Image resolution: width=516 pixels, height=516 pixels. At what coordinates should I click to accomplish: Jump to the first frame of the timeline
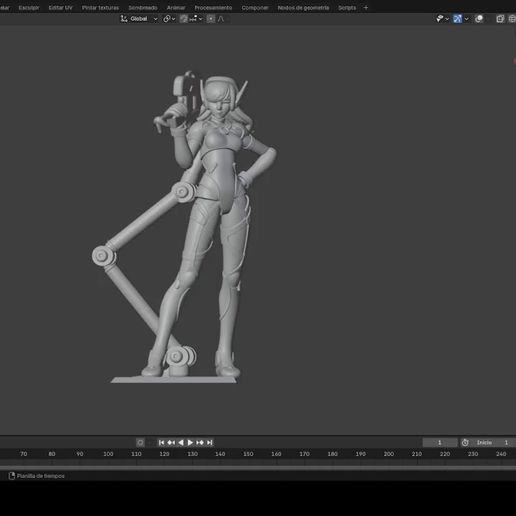point(161,442)
